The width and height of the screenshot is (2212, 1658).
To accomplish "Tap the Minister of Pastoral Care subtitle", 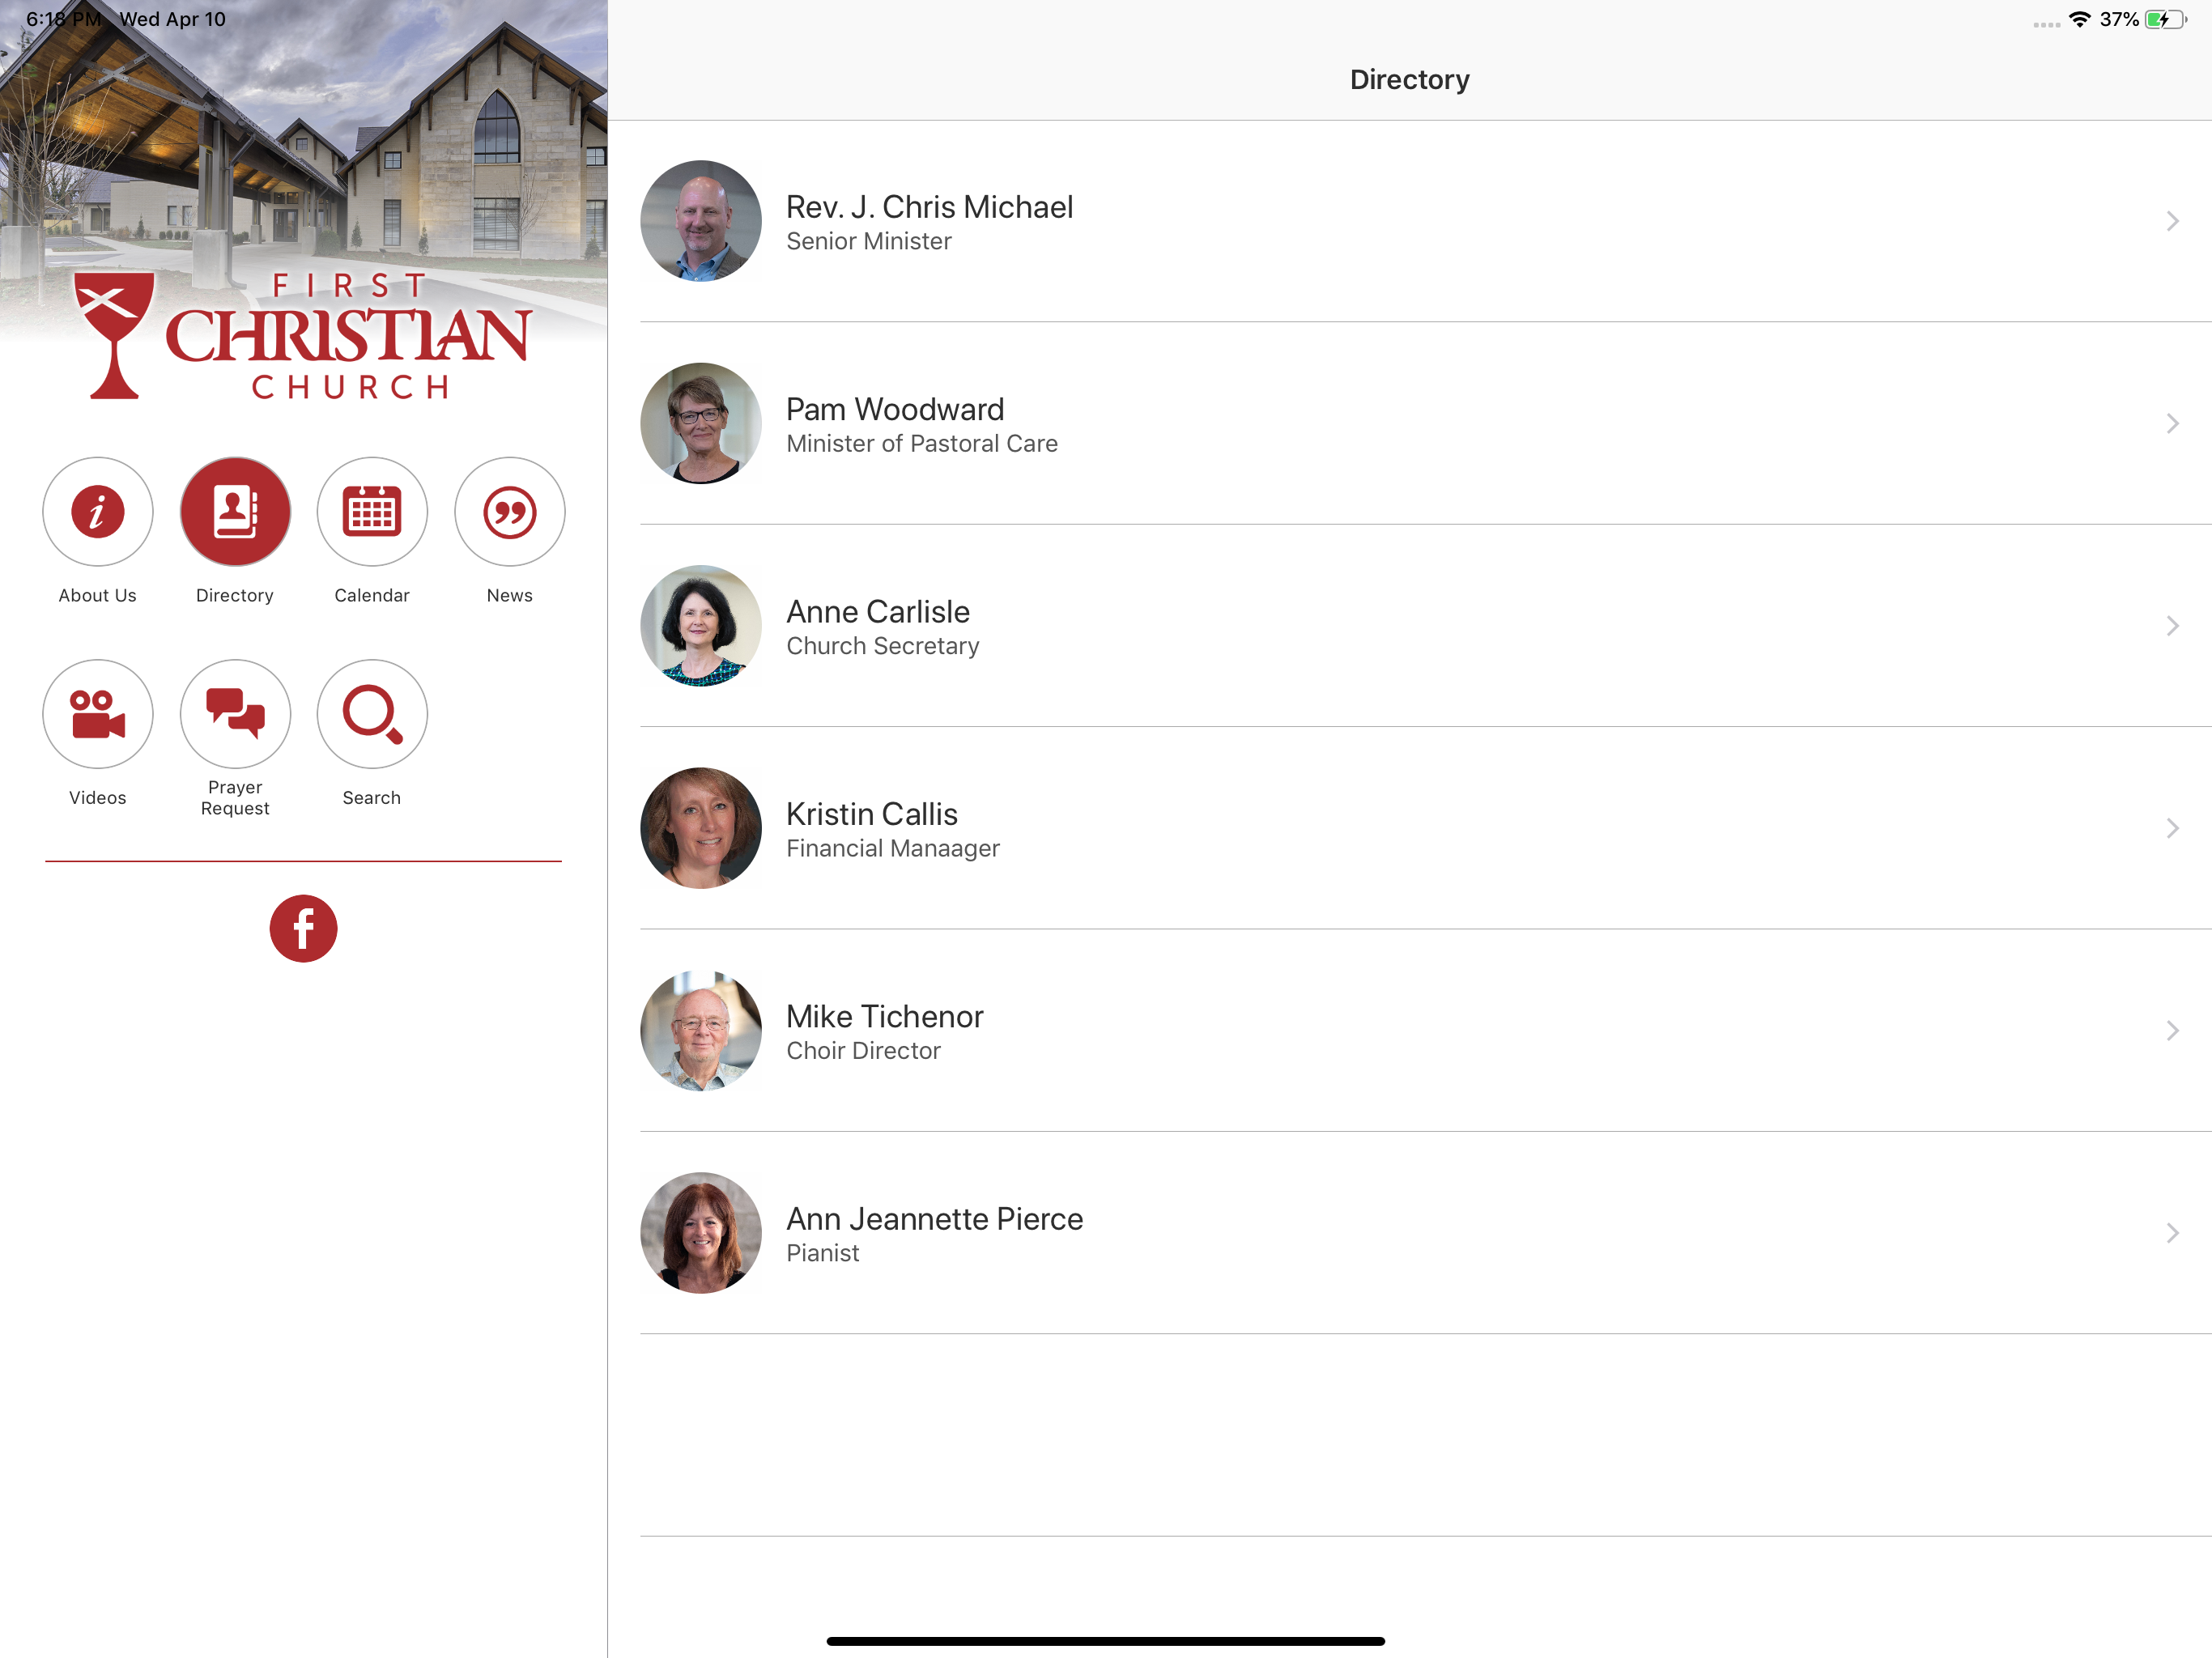I will [922, 444].
